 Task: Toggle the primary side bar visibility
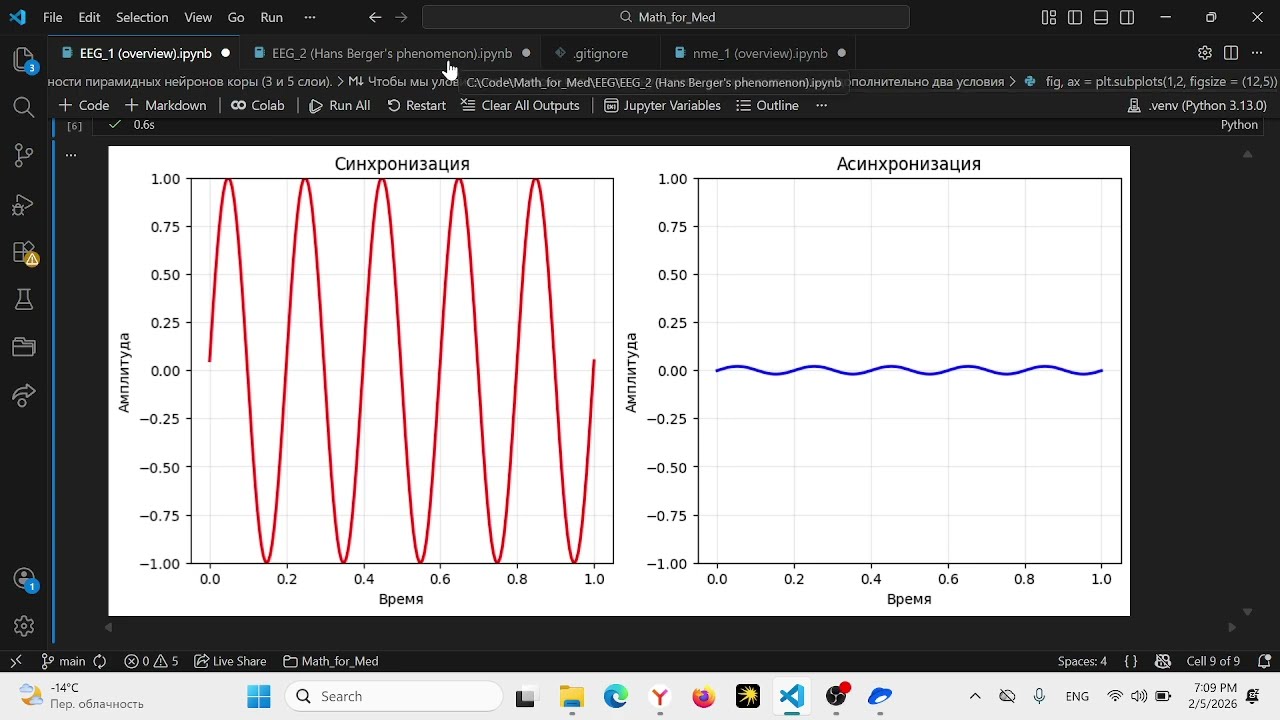point(1075,17)
